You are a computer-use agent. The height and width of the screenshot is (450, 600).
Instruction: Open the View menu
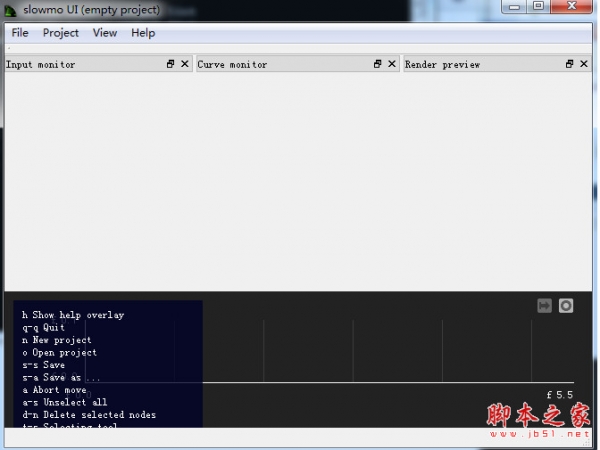(x=105, y=33)
